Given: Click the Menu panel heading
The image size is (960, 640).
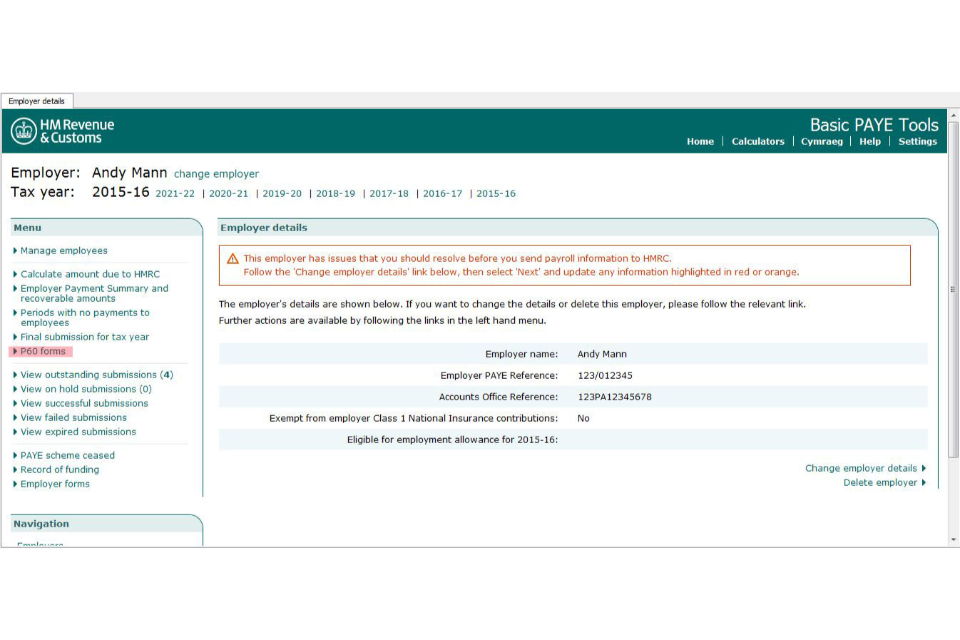Looking at the screenshot, I should click(28, 228).
